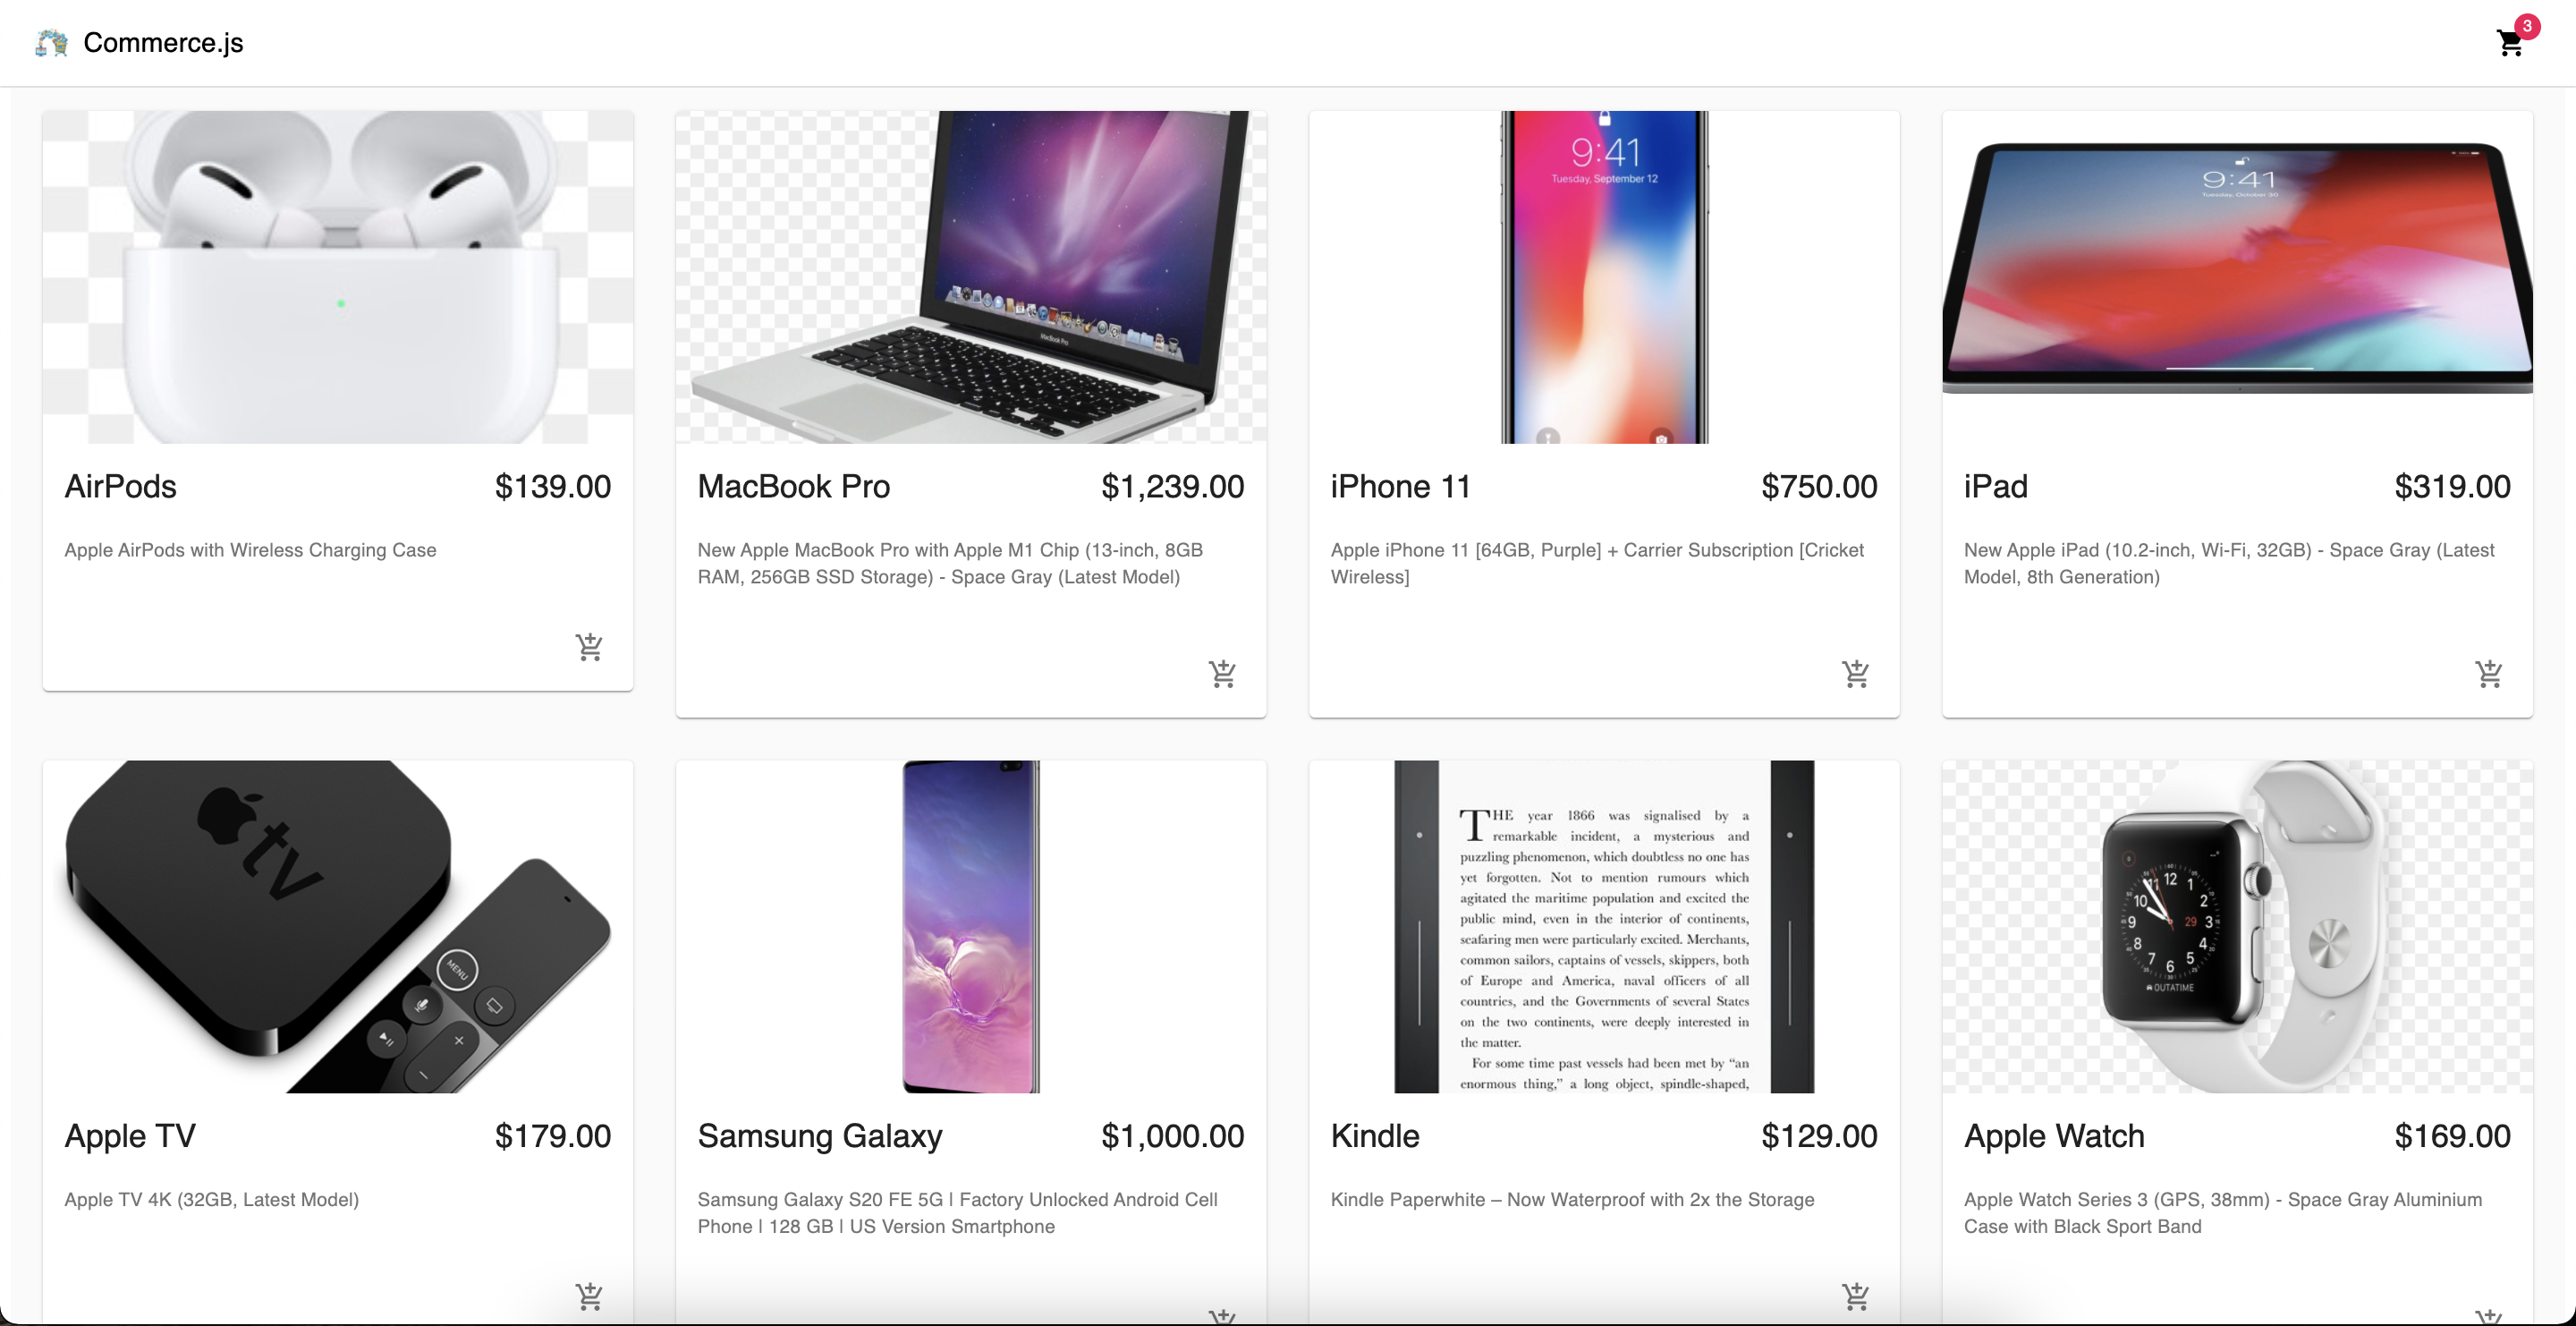Add MacBook Pro to cart
Viewport: 2576px width, 1326px height.
1222,674
